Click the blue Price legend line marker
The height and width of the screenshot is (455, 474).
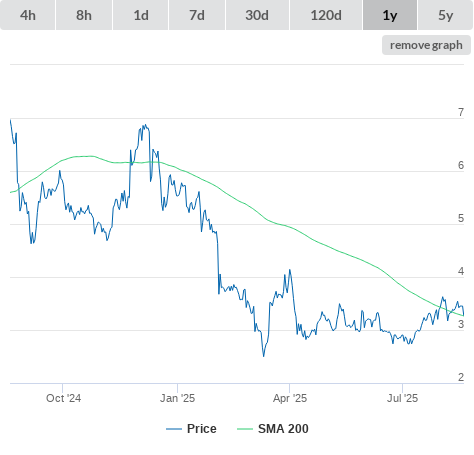click(174, 429)
